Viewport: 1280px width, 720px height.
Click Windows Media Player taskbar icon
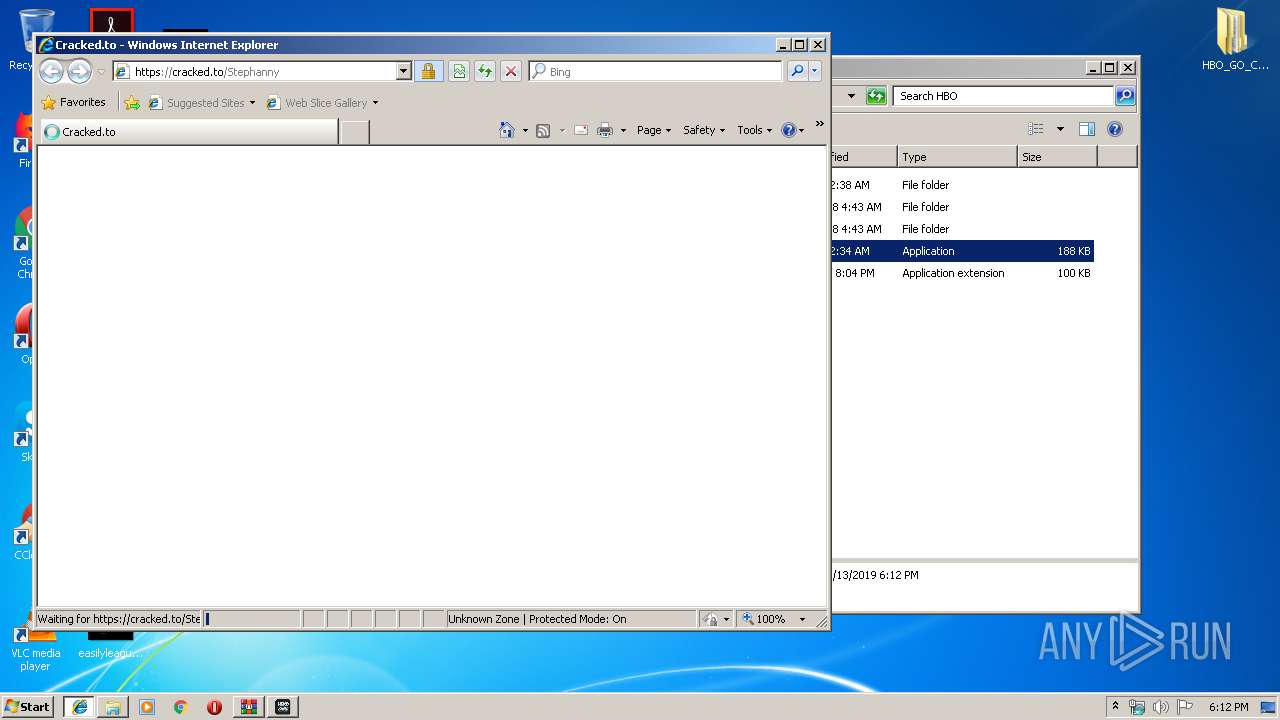click(x=147, y=707)
